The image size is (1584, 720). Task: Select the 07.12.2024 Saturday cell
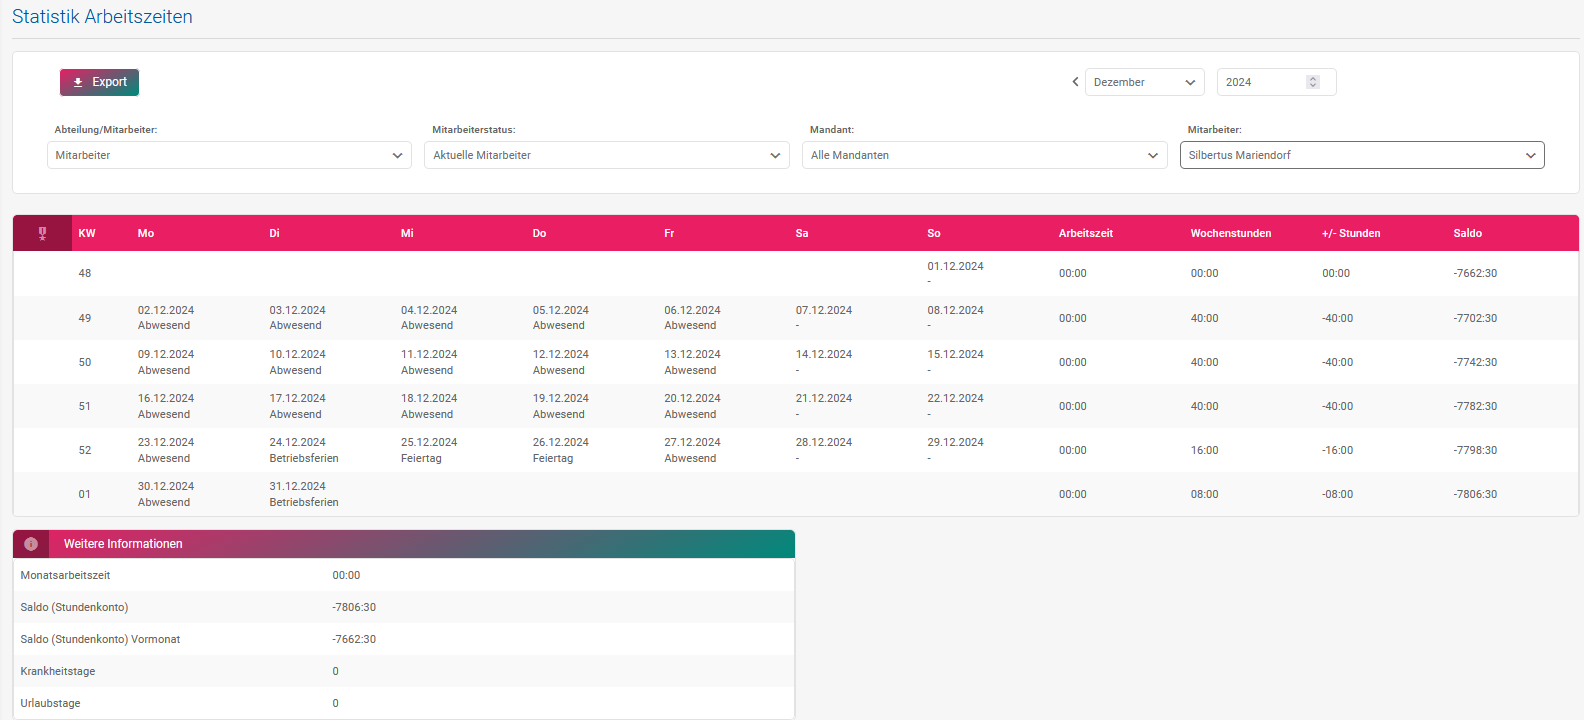click(x=824, y=318)
